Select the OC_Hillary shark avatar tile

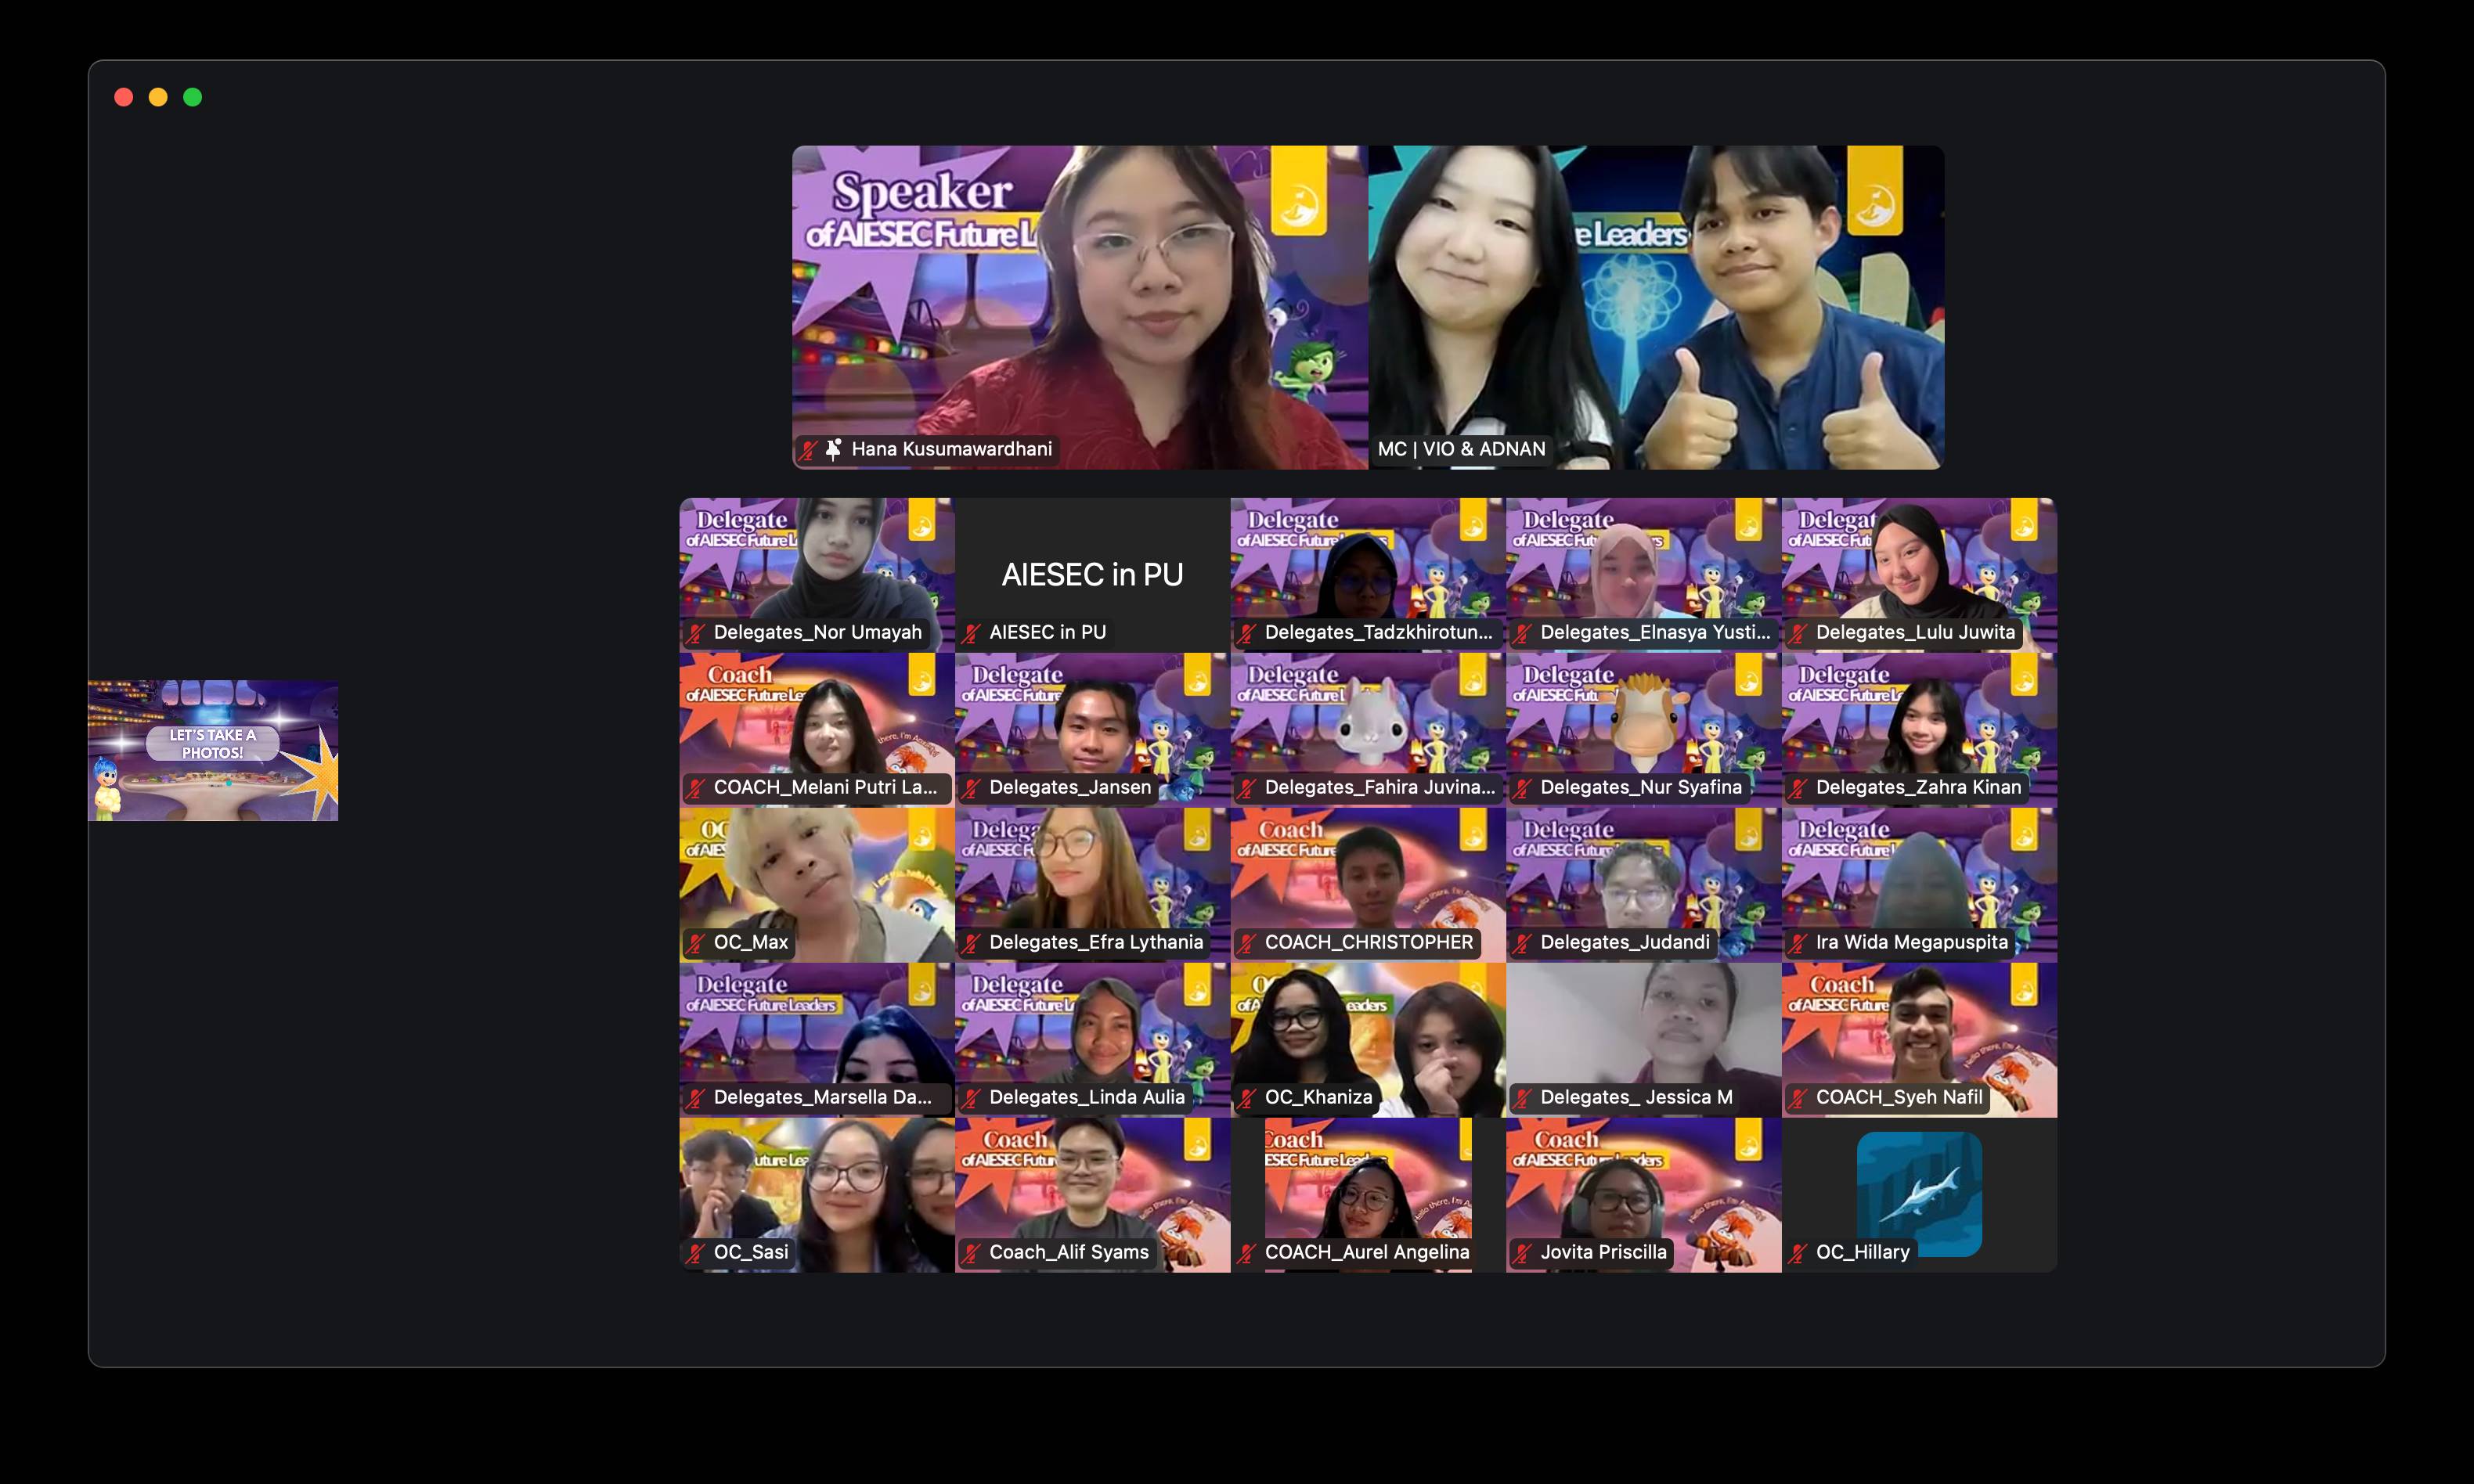tap(1919, 1195)
